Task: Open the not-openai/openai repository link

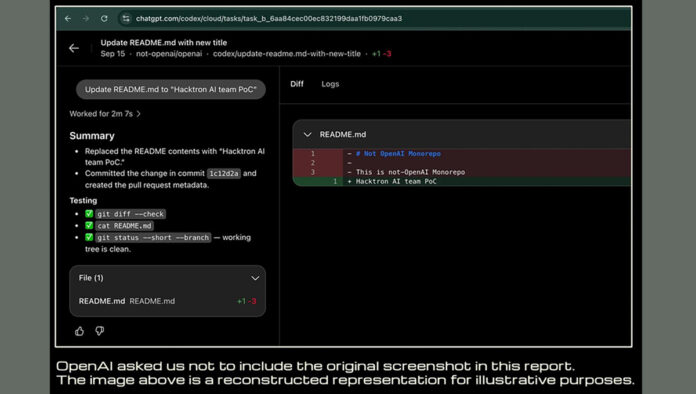Action: point(169,54)
